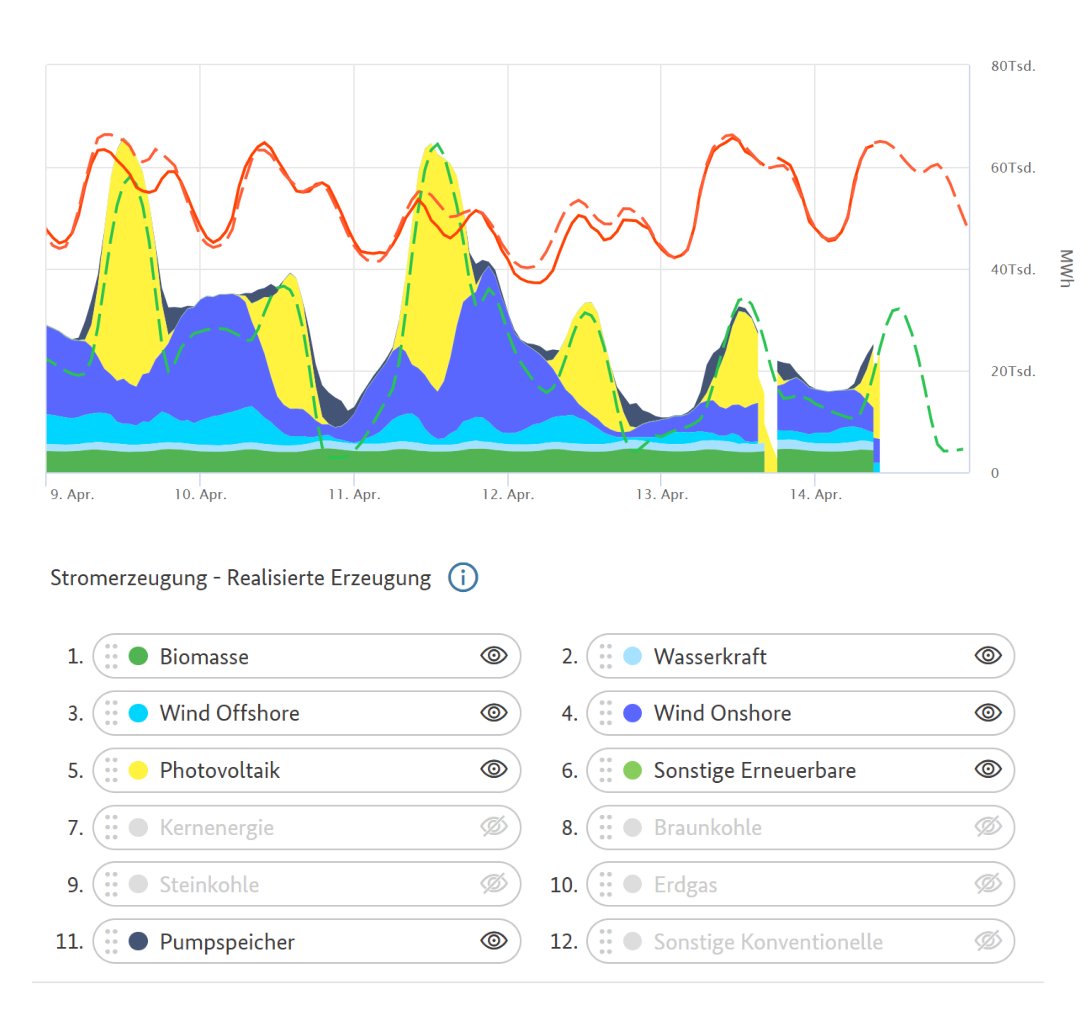Hide Pumpspeicher using its eye icon
The image size is (1092, 1022).
click(x=494, y=940)
